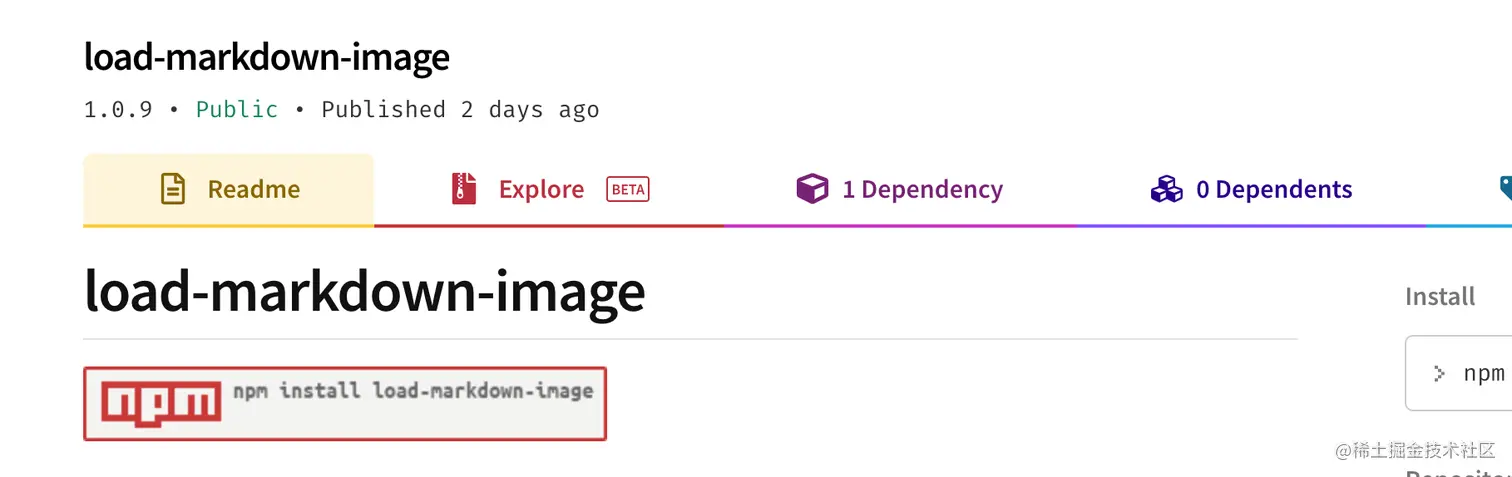Click the Published 2 days ago text

point(459,109)
